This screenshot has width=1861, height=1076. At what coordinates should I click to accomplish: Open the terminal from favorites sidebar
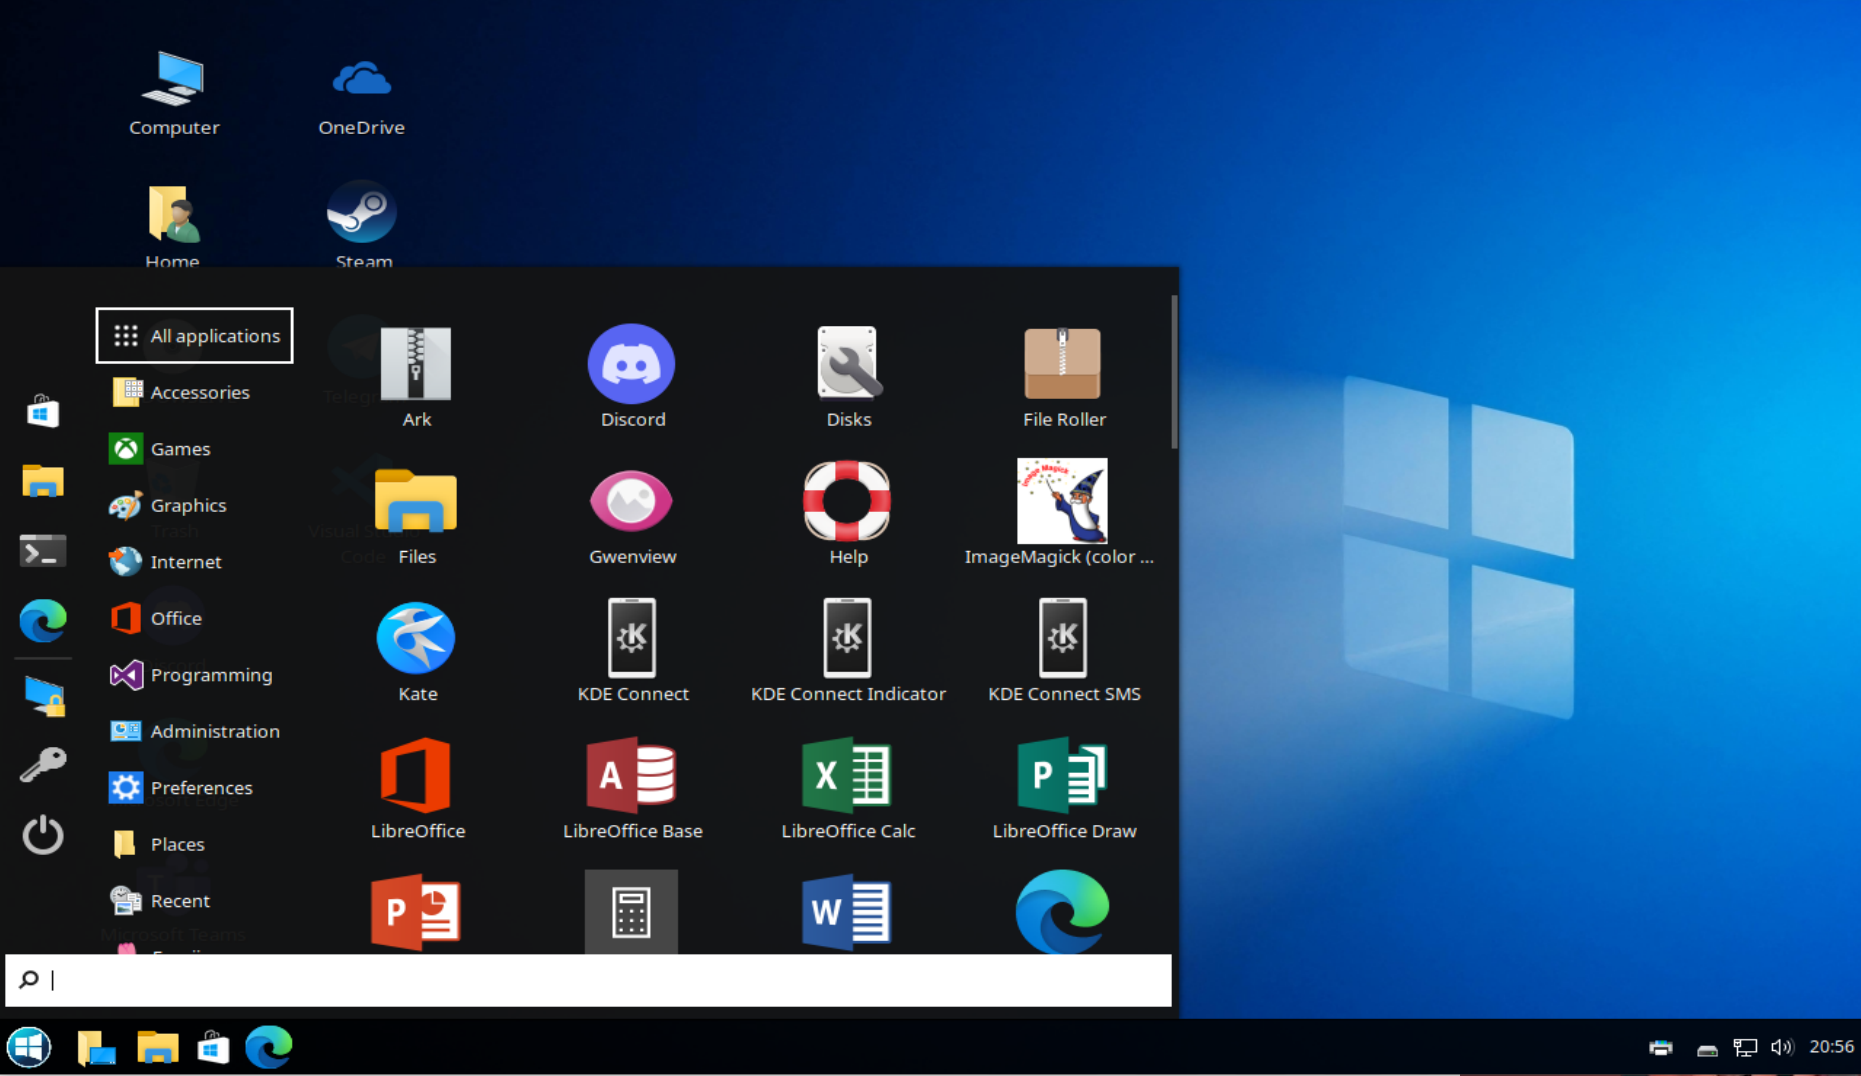tap(43, 551)
